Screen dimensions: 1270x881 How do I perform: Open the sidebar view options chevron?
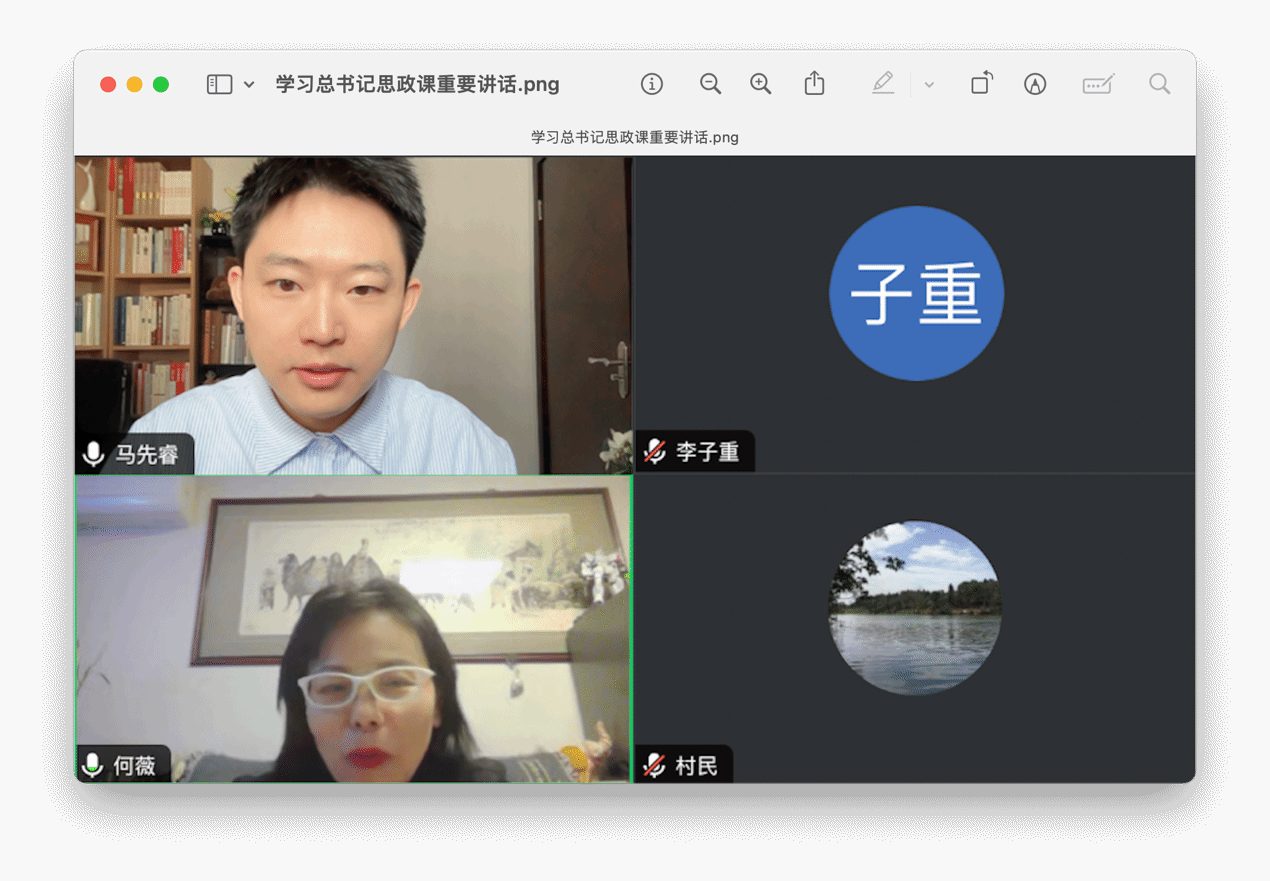(x=249, y=85)
